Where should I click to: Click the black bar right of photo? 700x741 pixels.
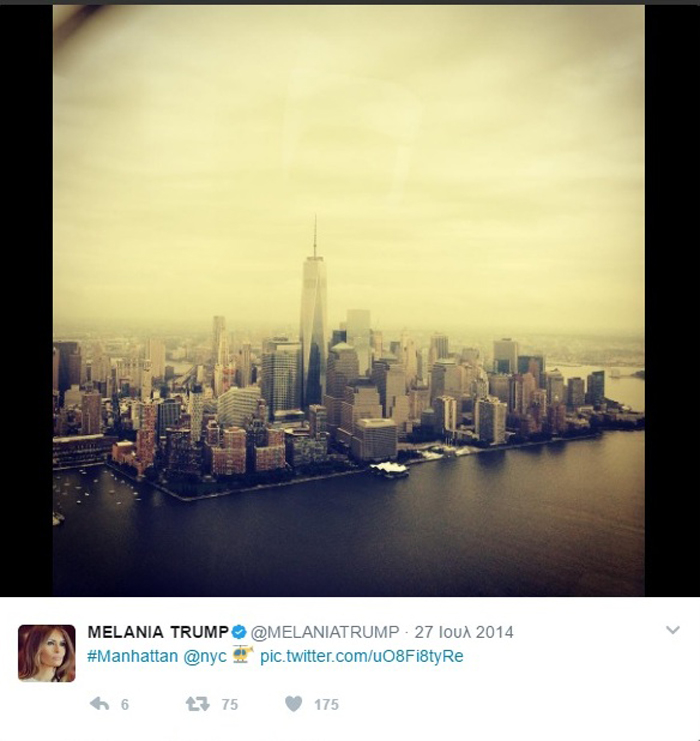[672, 301]
